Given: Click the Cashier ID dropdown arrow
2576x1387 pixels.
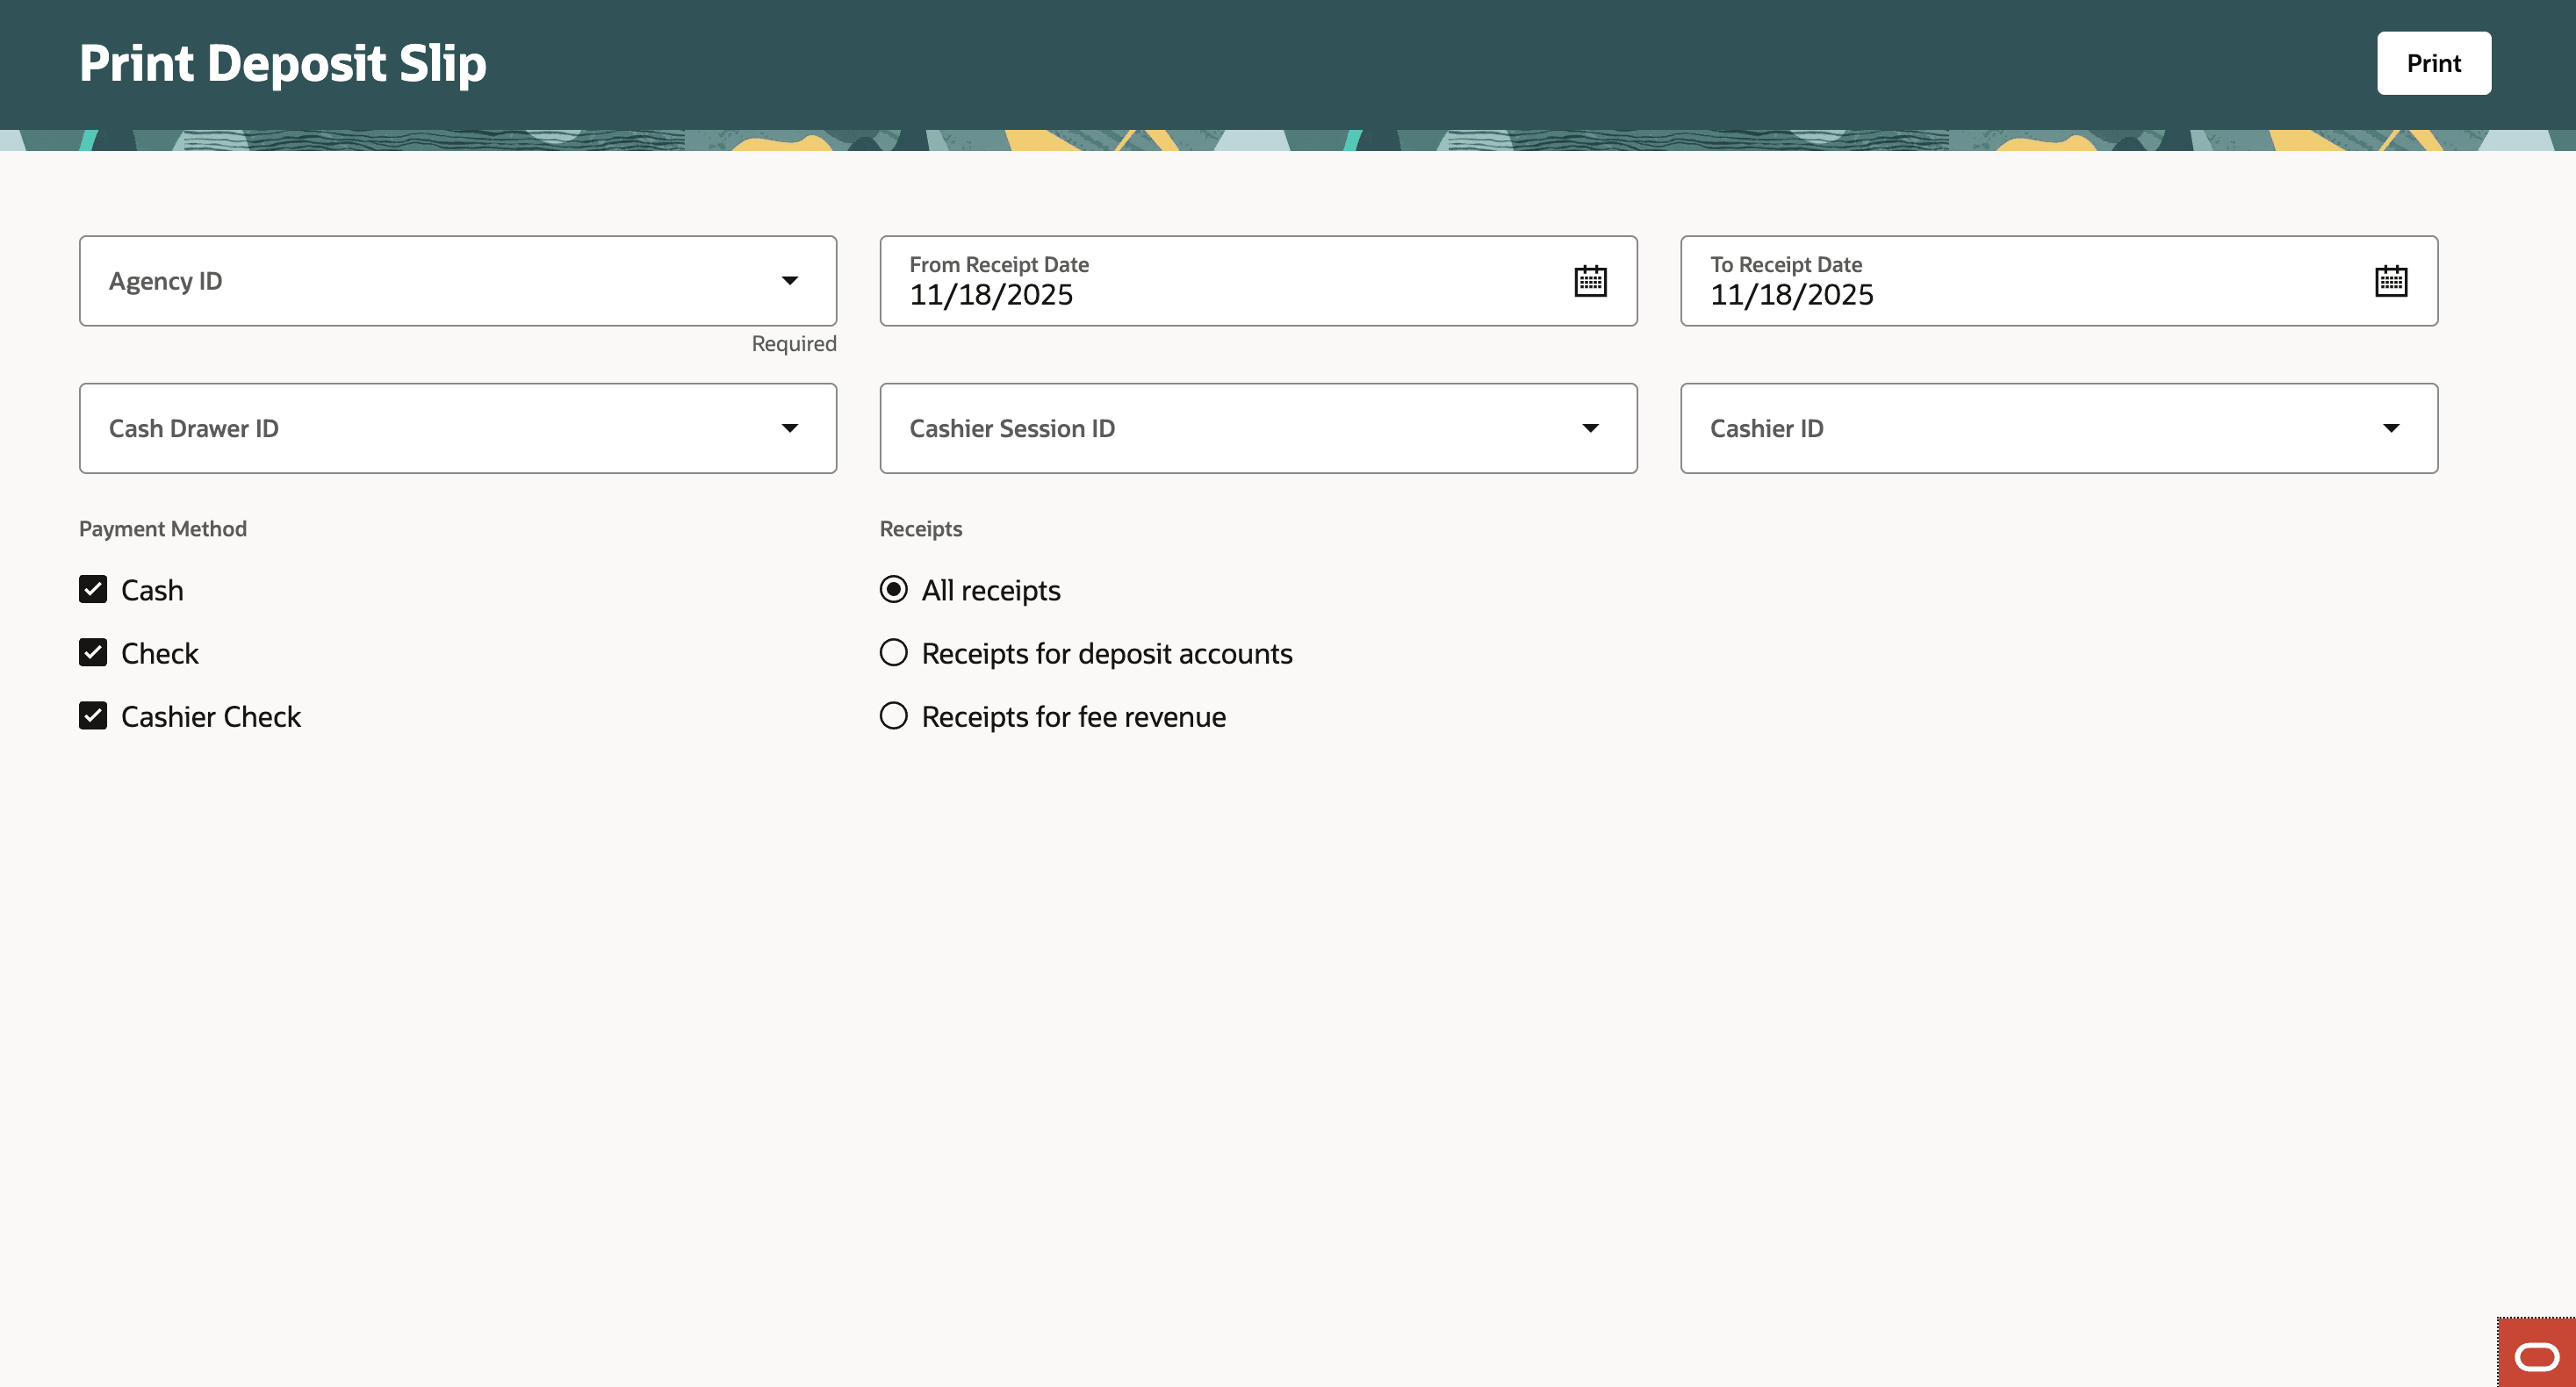Looking at the screenshot, I should coord(2391,428).
